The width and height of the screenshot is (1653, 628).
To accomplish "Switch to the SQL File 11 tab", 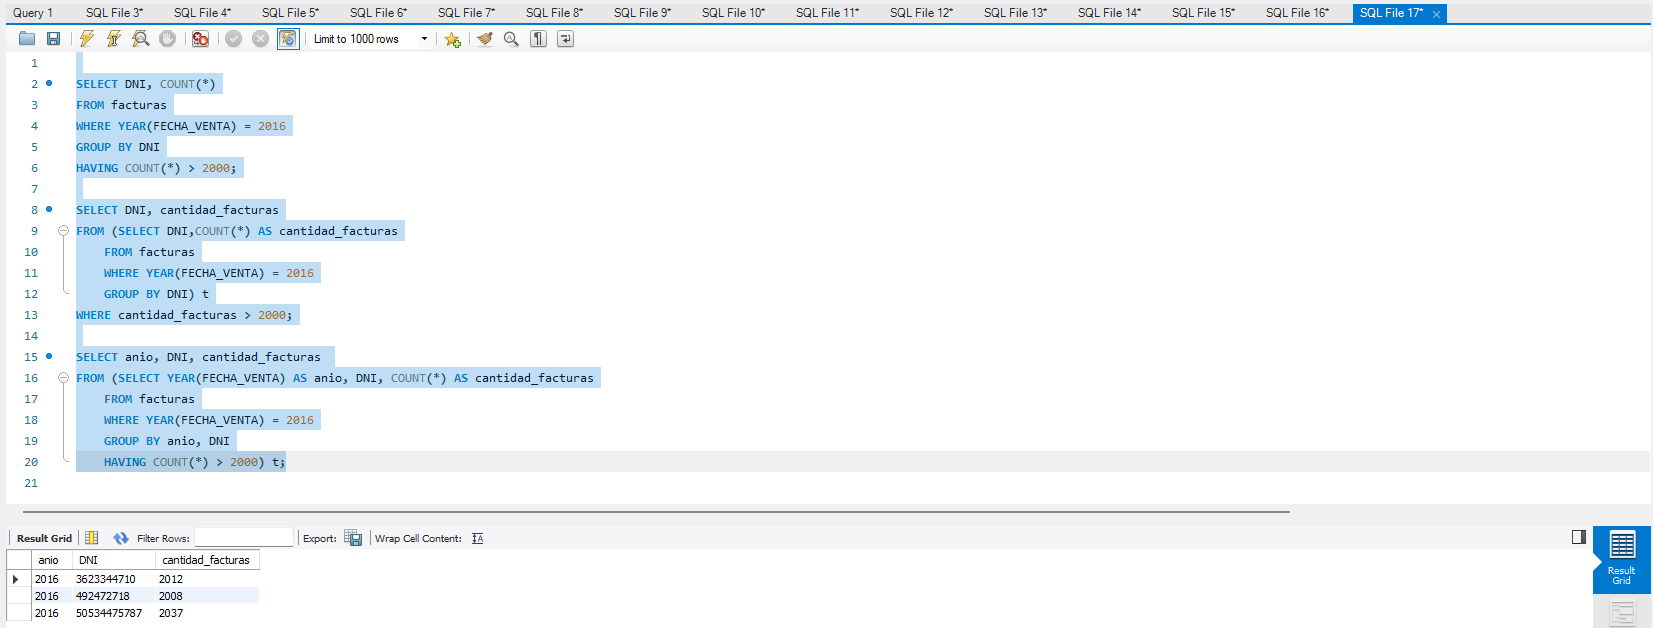I will [827, 13].
